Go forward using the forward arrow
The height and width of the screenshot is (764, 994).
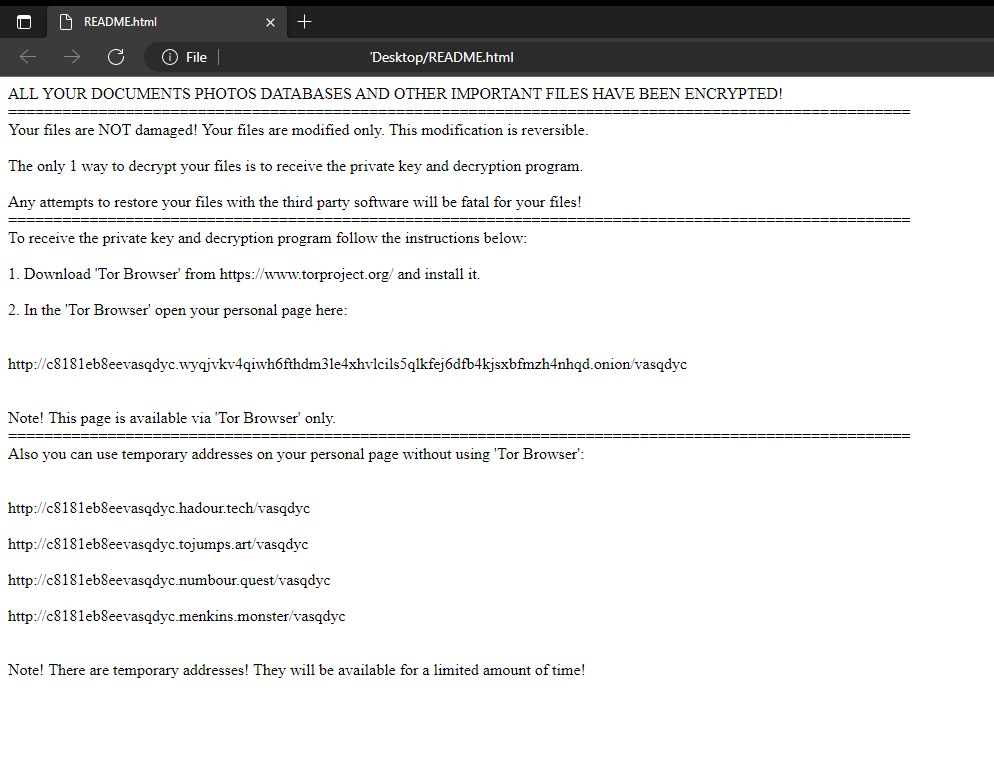tap(72, 57)
